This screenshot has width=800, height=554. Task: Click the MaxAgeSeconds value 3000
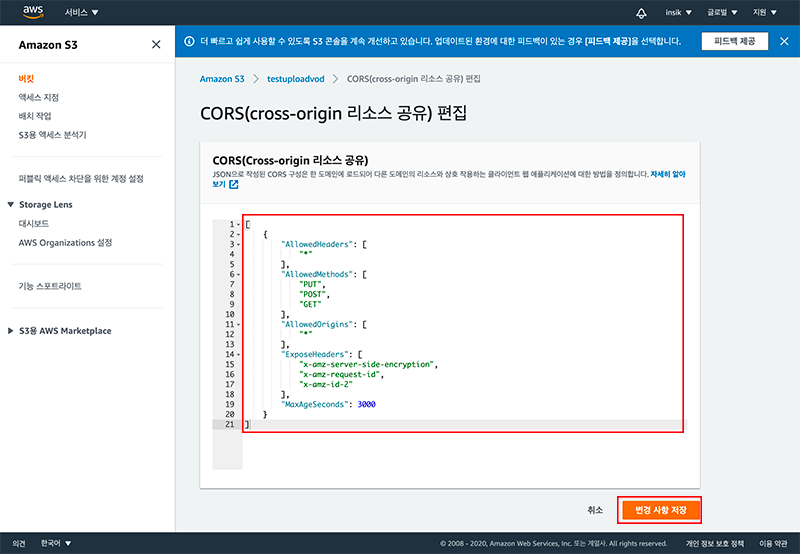366,405
